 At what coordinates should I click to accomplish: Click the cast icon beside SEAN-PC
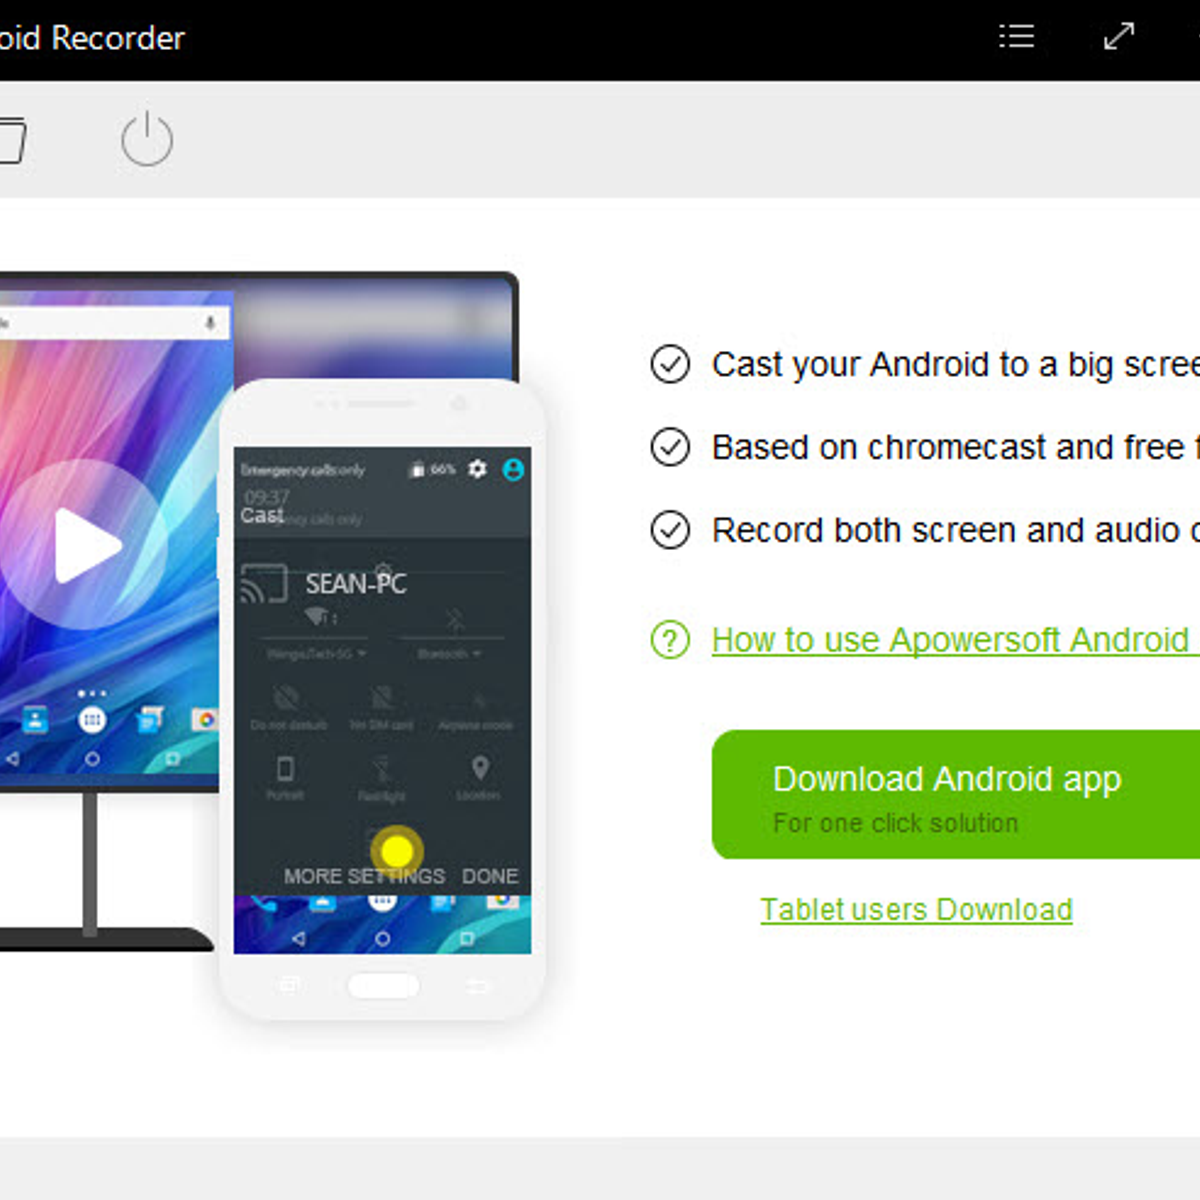pos(264,583)
